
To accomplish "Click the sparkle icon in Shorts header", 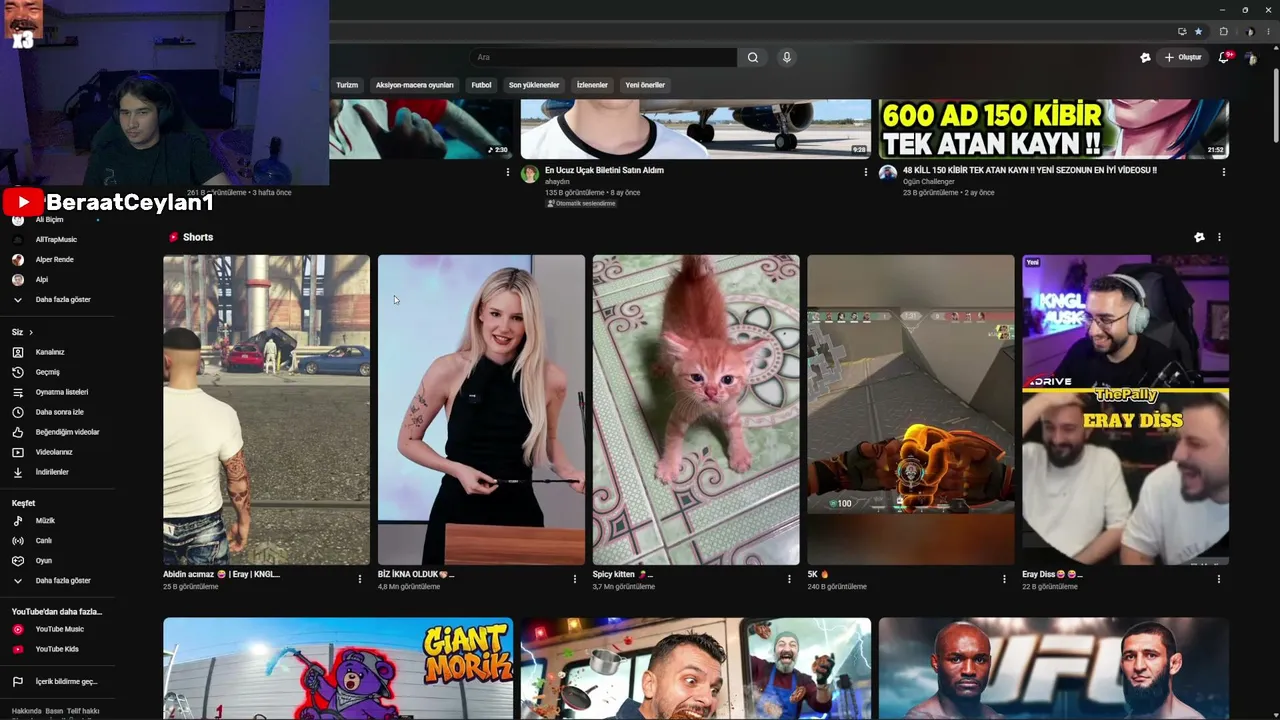I will [x=1199, y=237].
